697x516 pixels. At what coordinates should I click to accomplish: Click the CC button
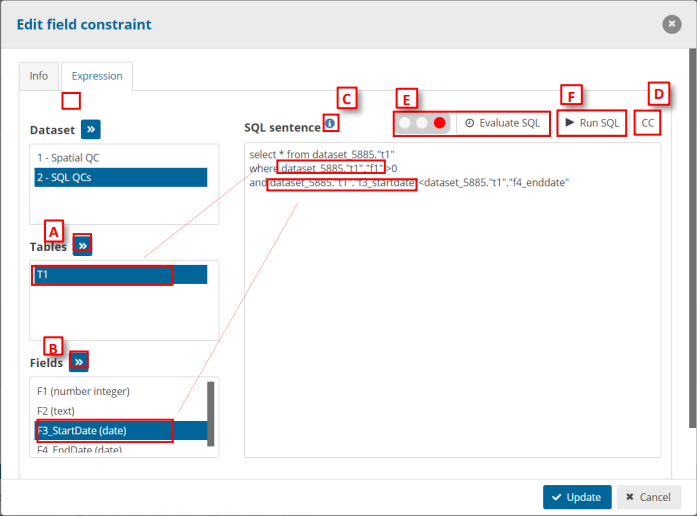click(x=648, y=123)
